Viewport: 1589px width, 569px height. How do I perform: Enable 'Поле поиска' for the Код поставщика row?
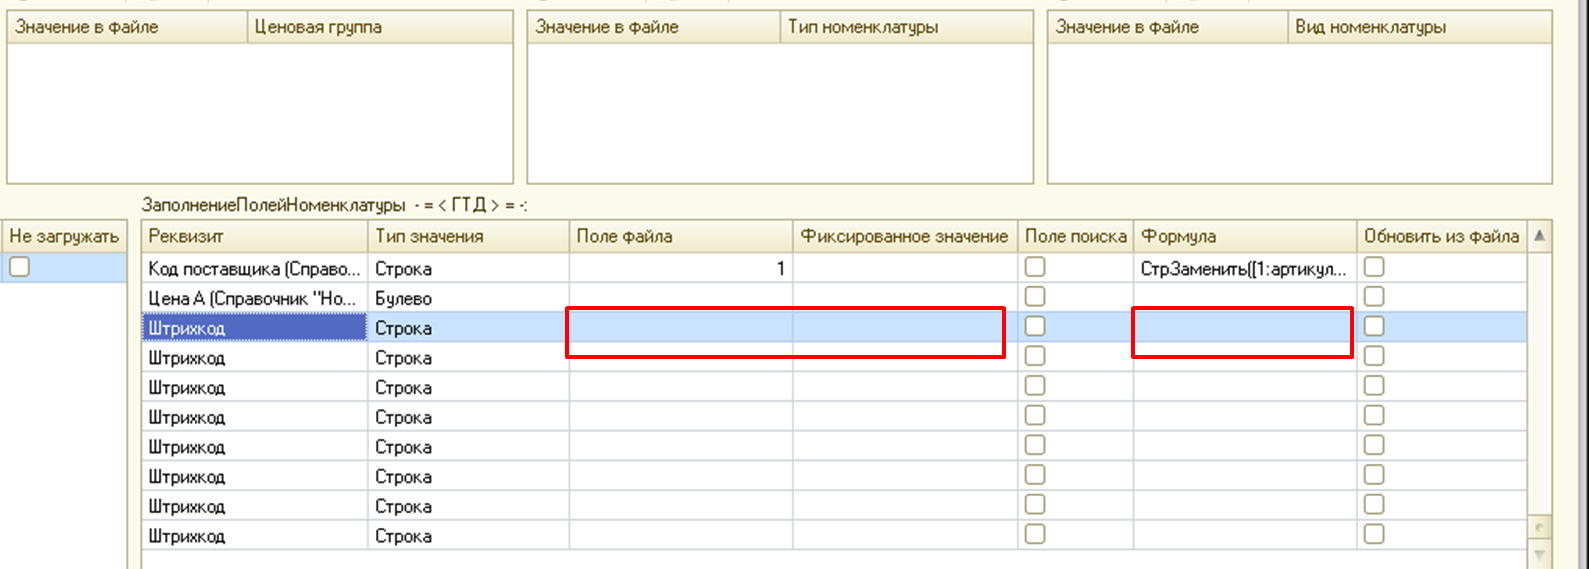pos(1035,267)
